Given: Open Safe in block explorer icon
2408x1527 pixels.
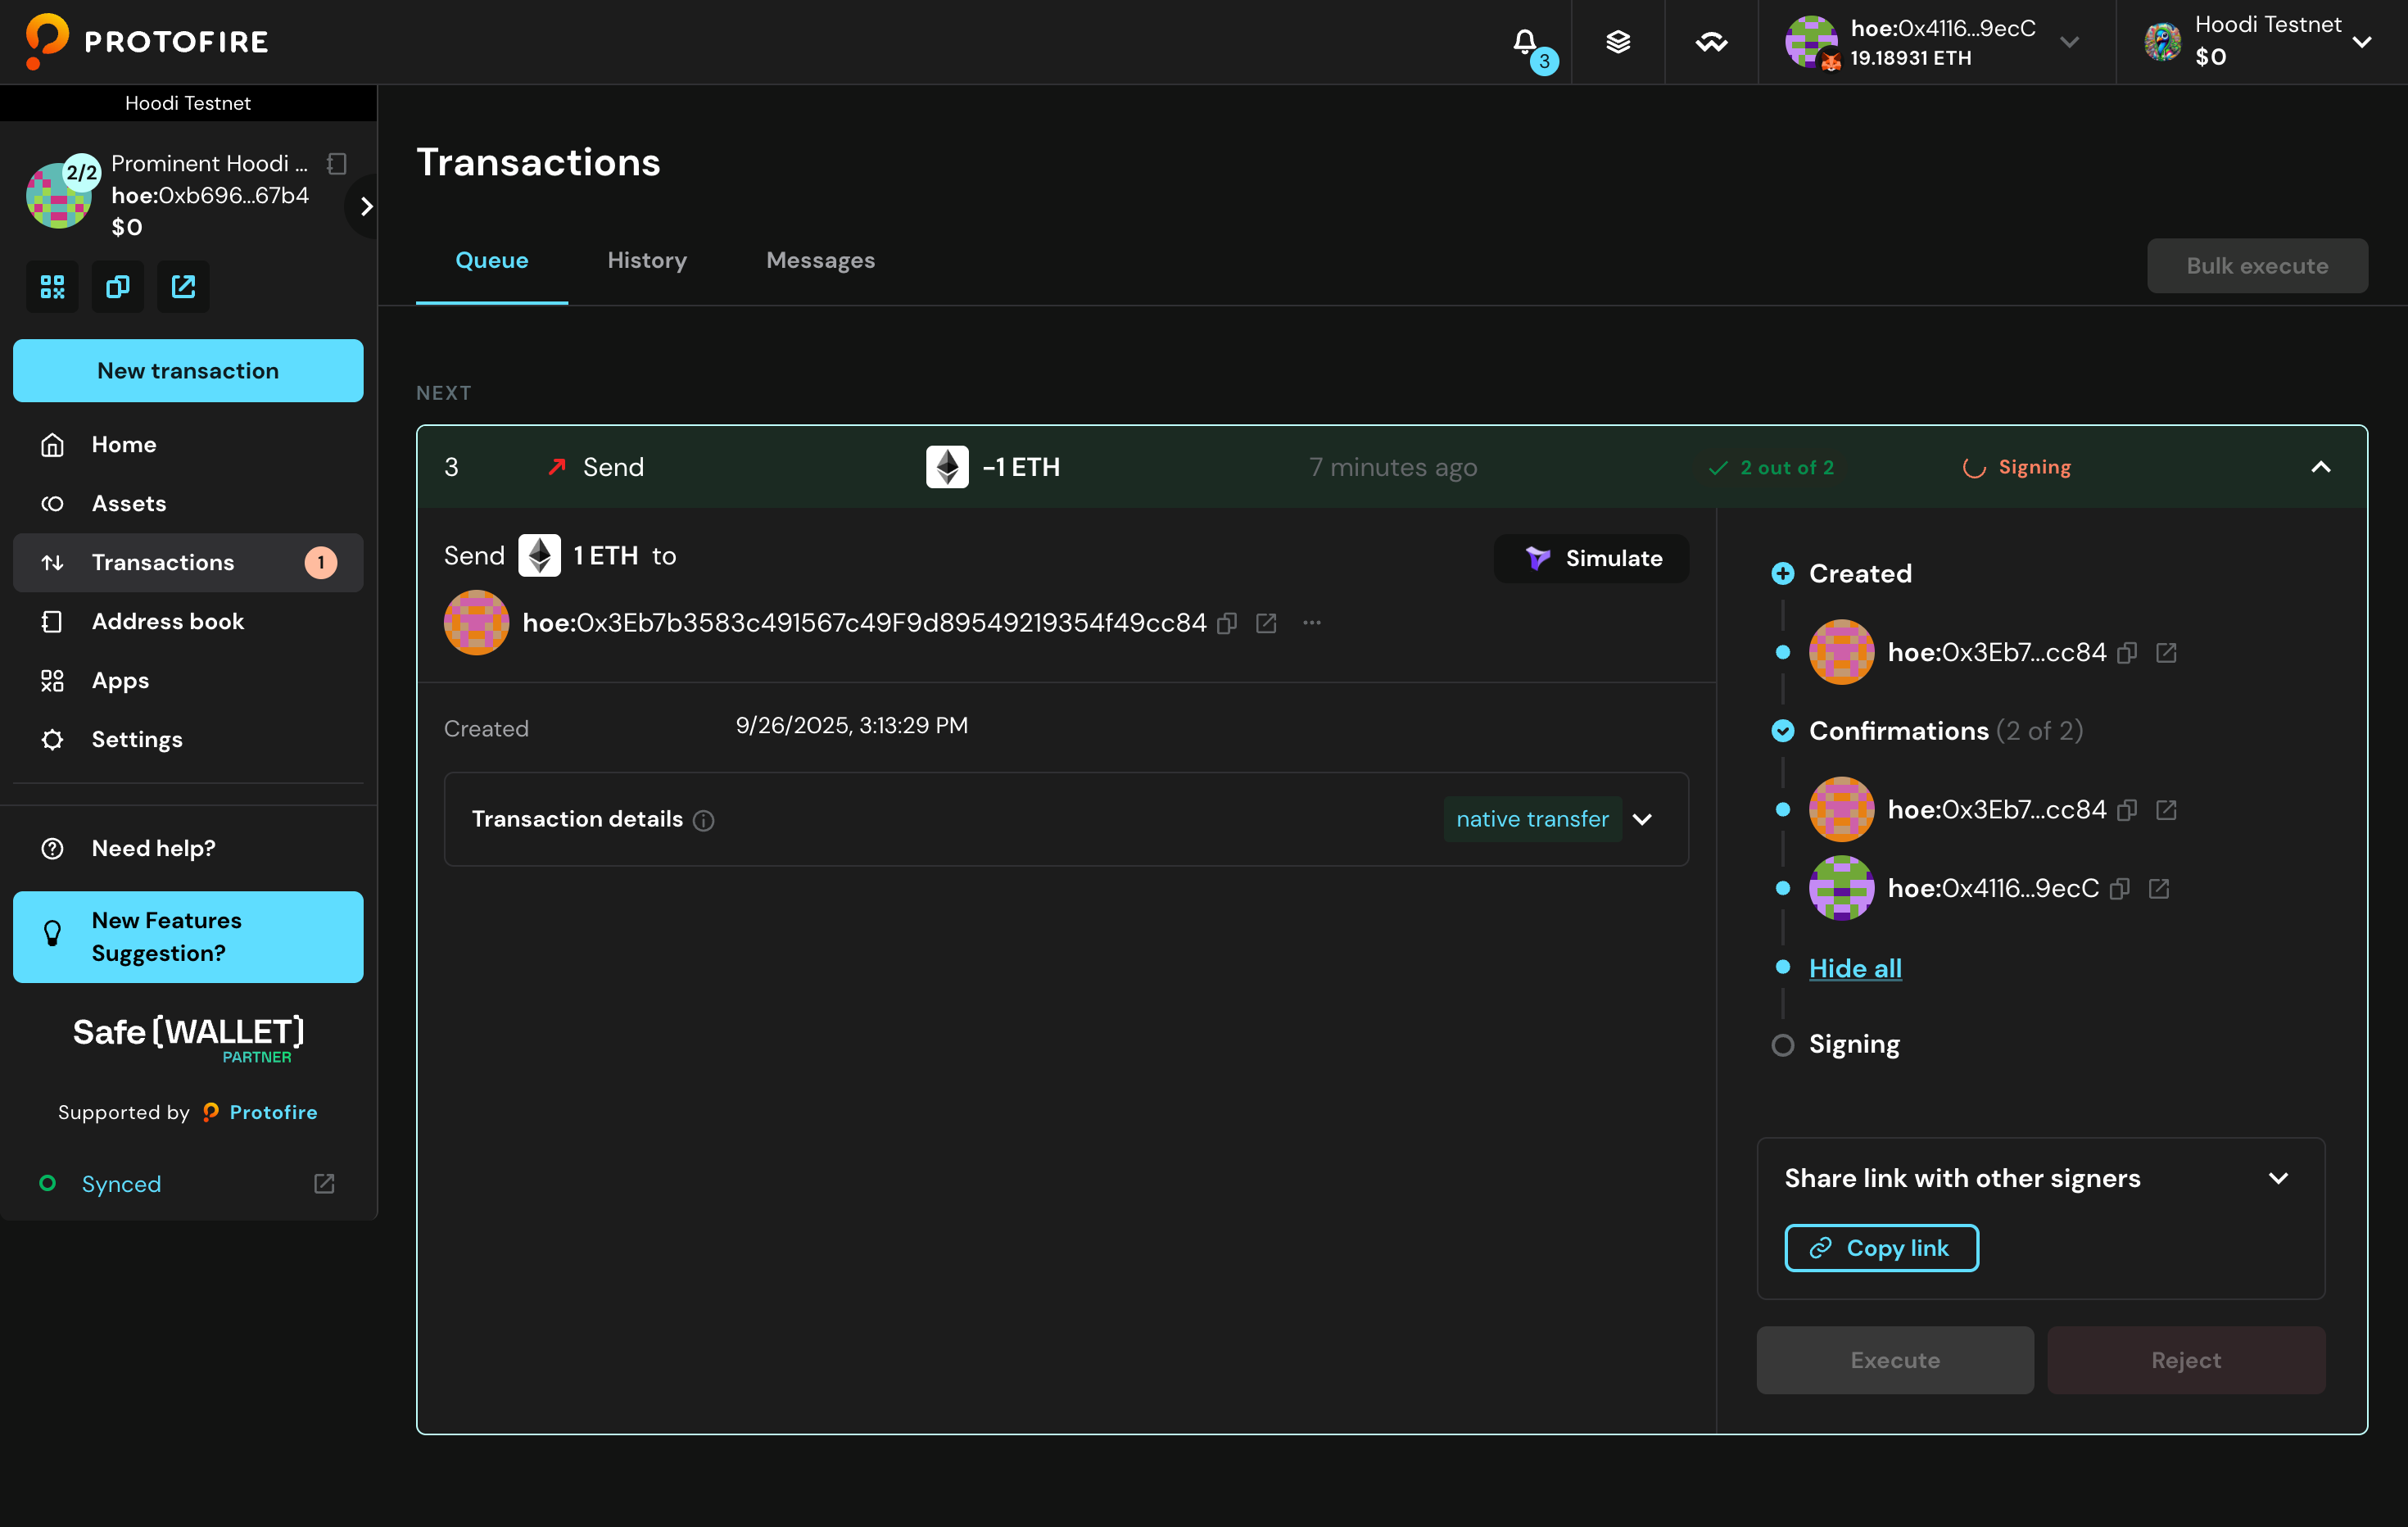Looking at the screenshot, I should coord(183,287).
